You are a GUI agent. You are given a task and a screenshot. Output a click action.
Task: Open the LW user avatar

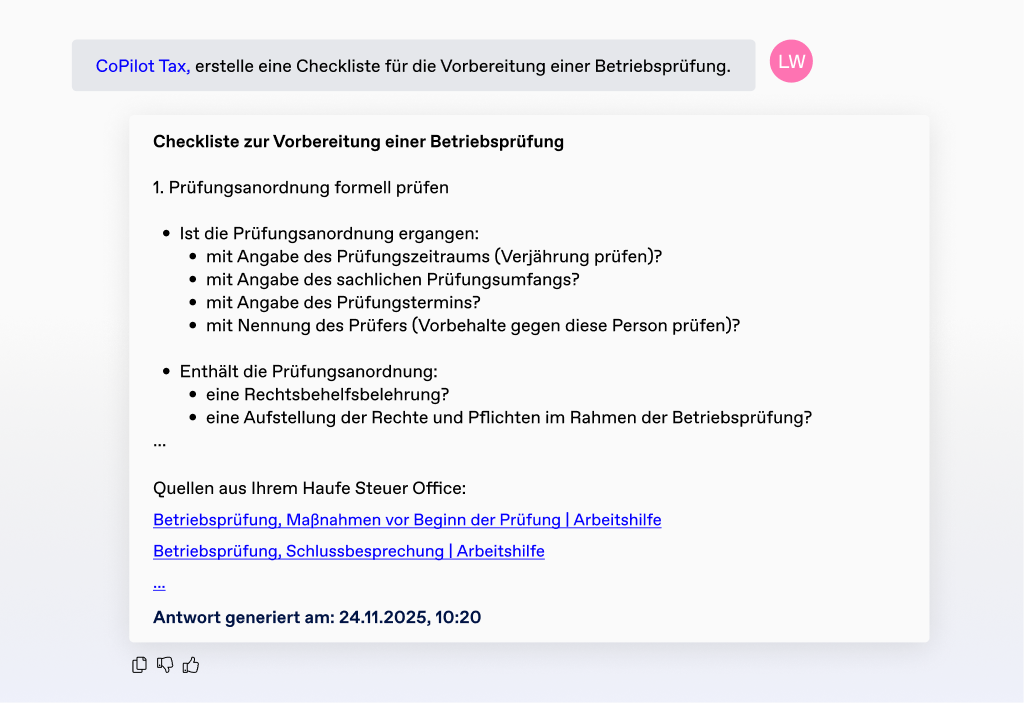(x=791, y=61)
